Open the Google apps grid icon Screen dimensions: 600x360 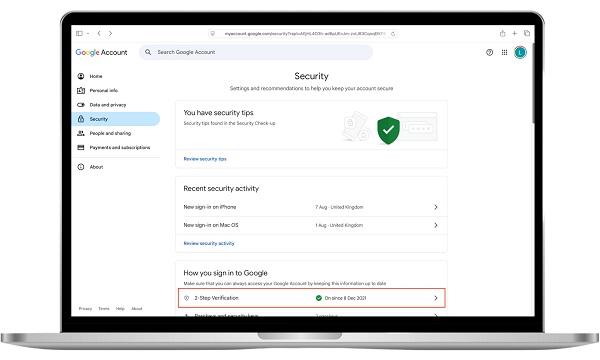pyautogui.click(x=504, y=52)
